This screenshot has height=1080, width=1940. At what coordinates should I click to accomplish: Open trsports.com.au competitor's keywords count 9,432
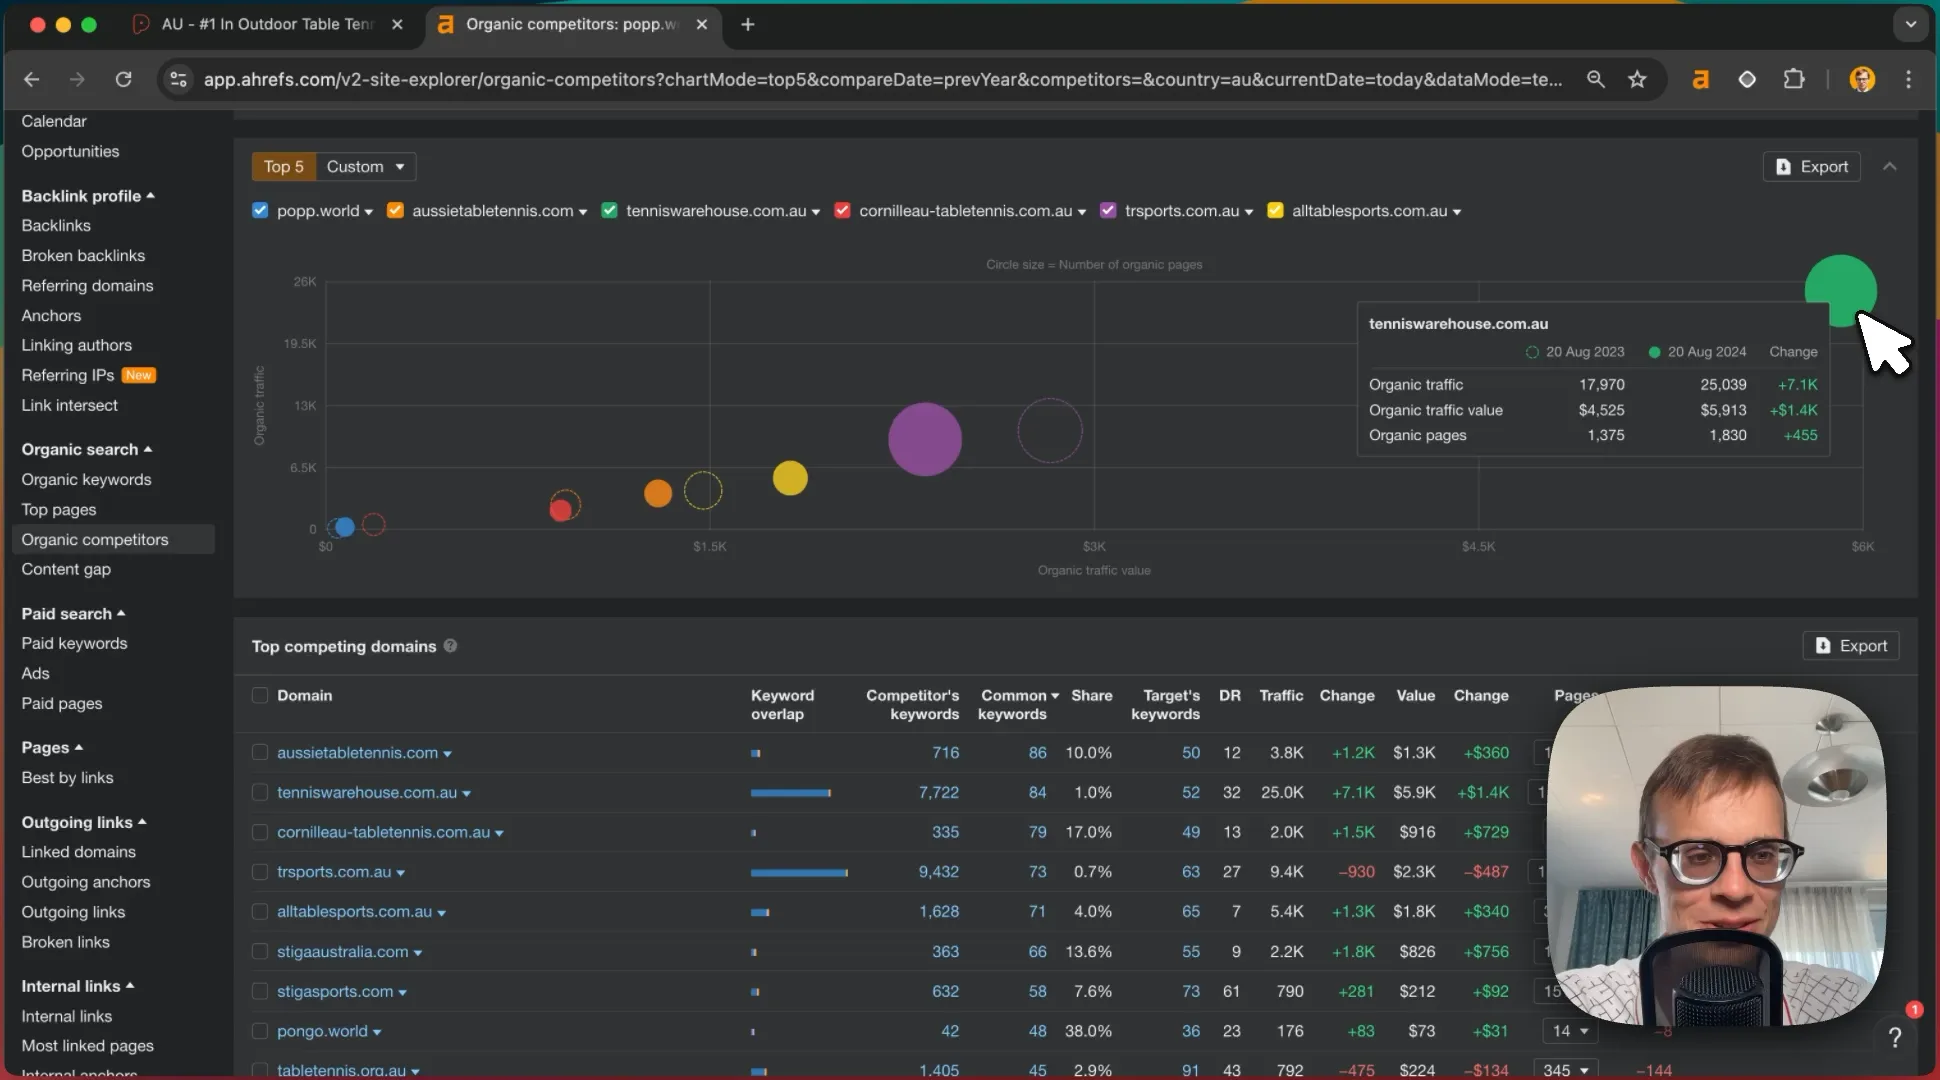tap(938, 872)
